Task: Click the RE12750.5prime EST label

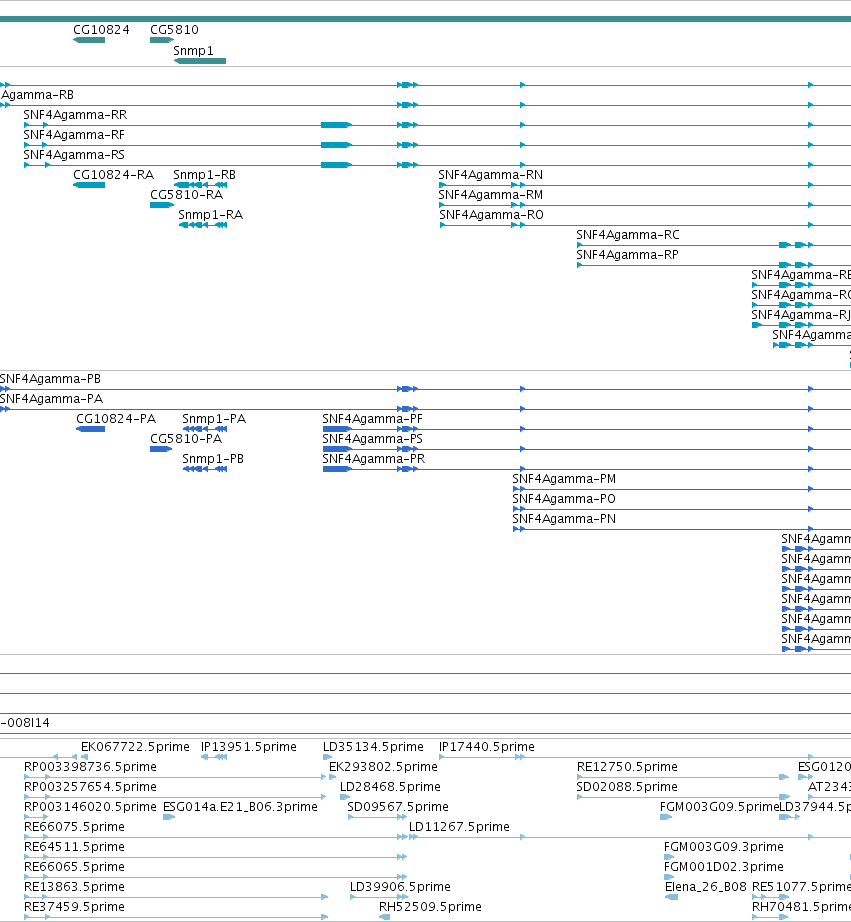Action: tap(628, 767)
